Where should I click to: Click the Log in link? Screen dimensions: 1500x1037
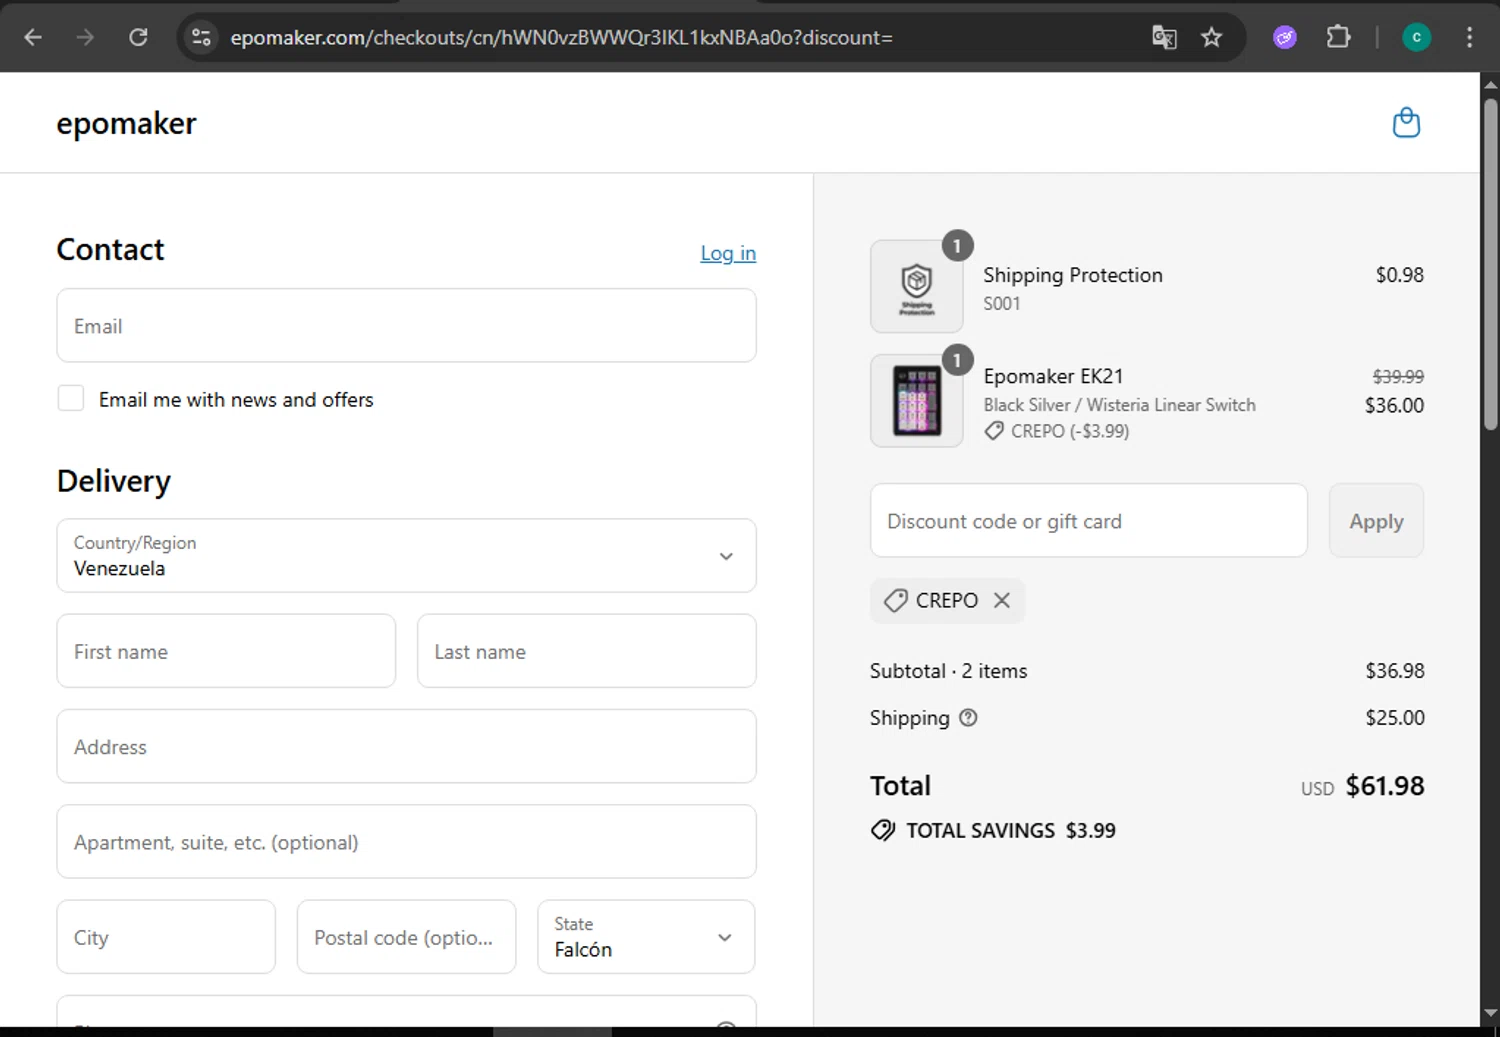728,253
